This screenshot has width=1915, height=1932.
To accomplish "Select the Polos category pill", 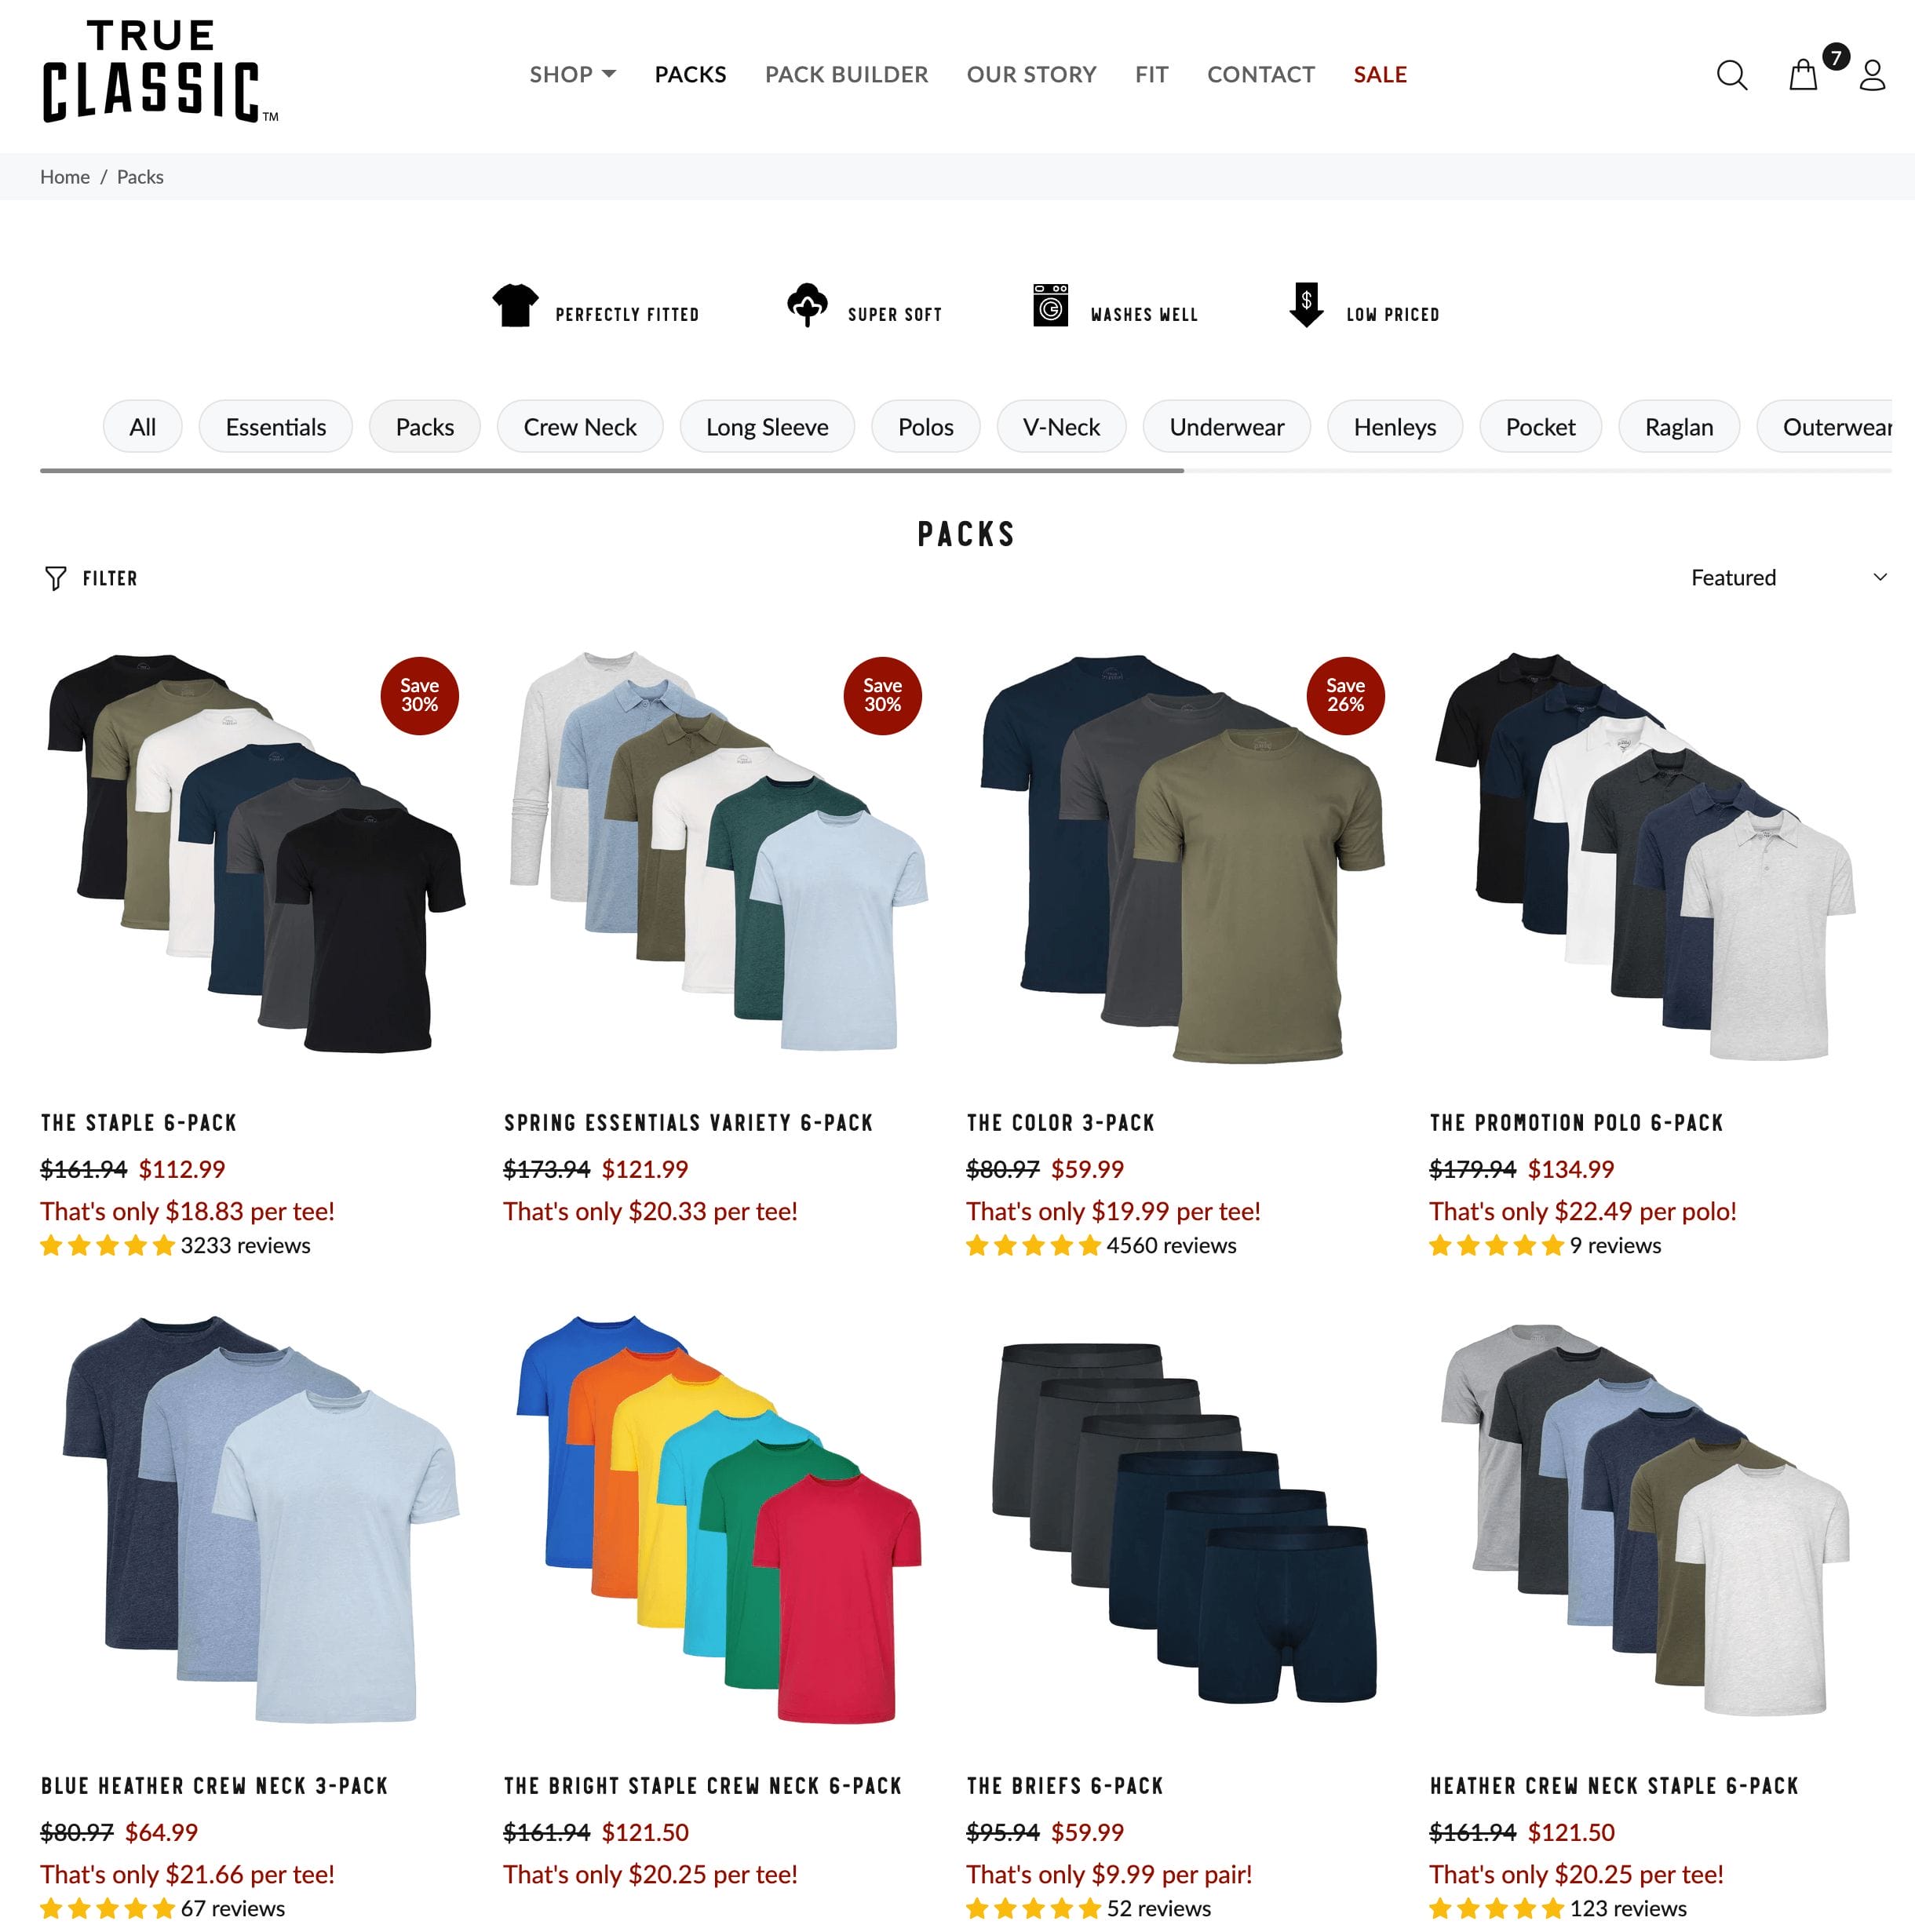I will (925, 427).
